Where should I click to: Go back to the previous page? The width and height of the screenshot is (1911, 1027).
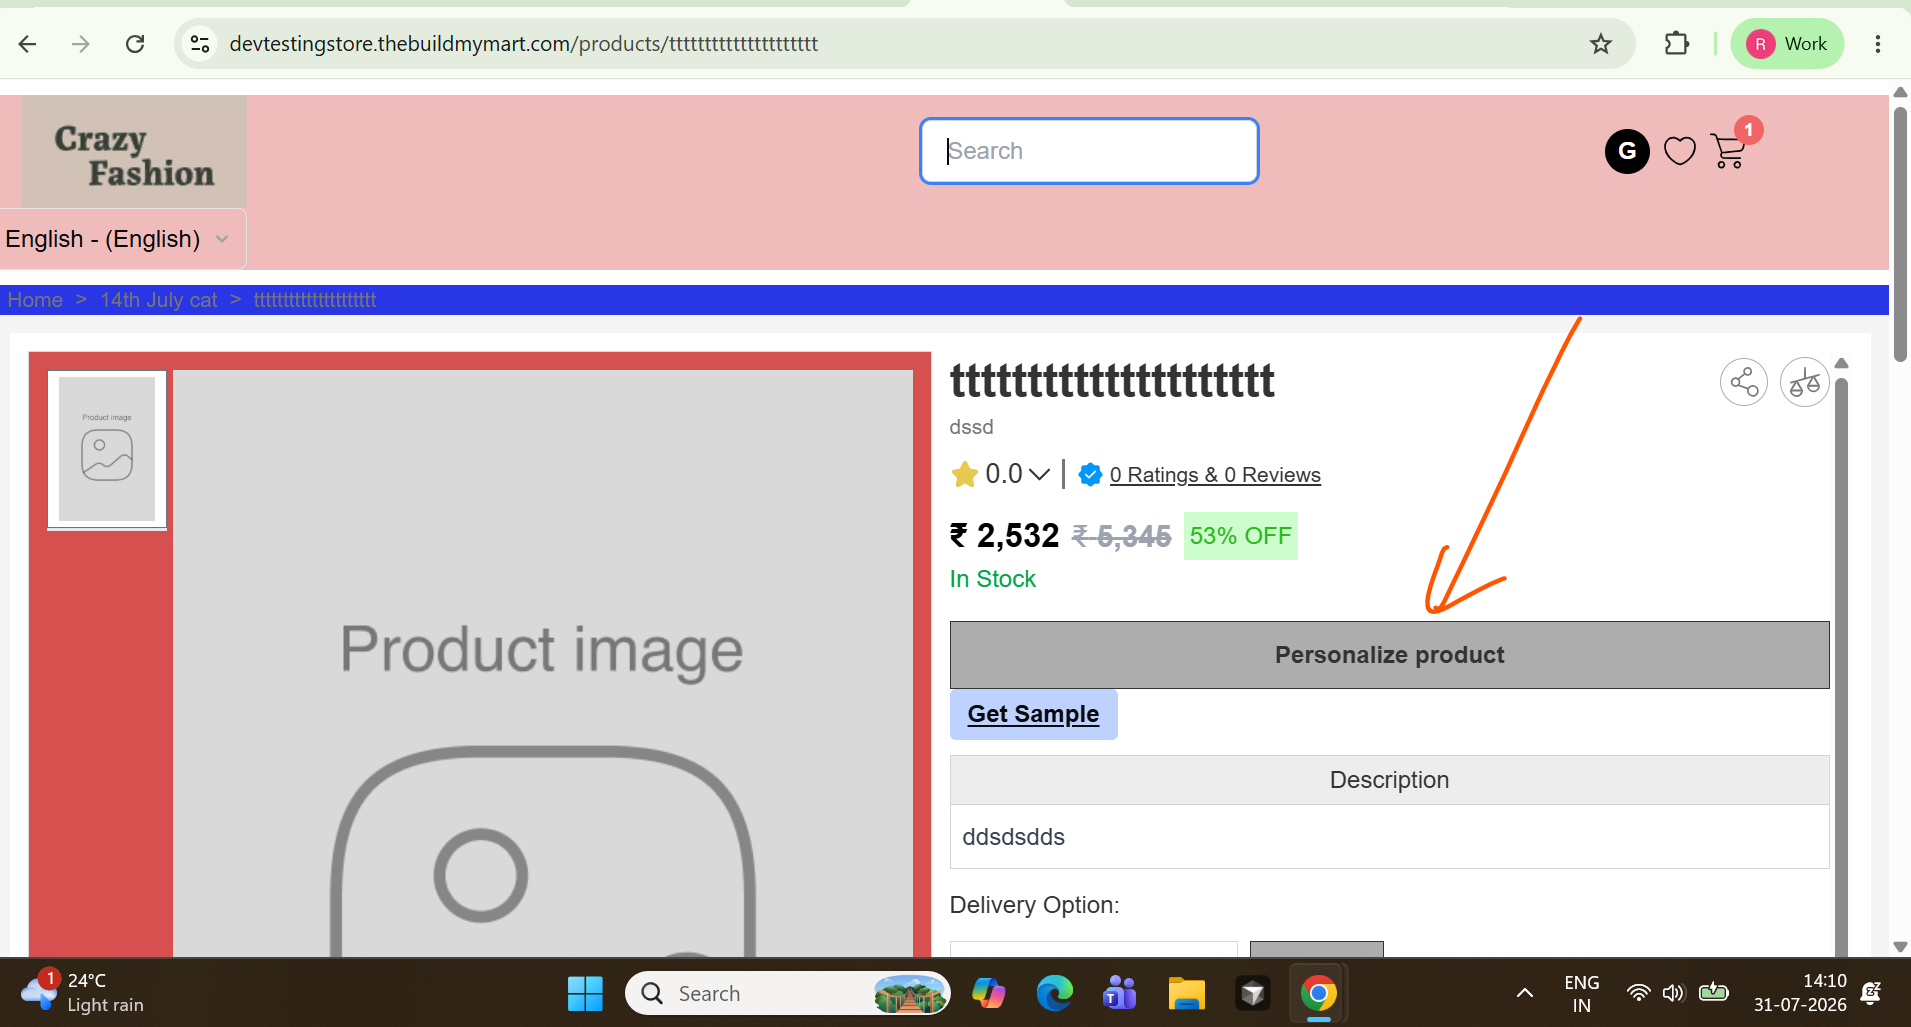[x=28, y=44]
